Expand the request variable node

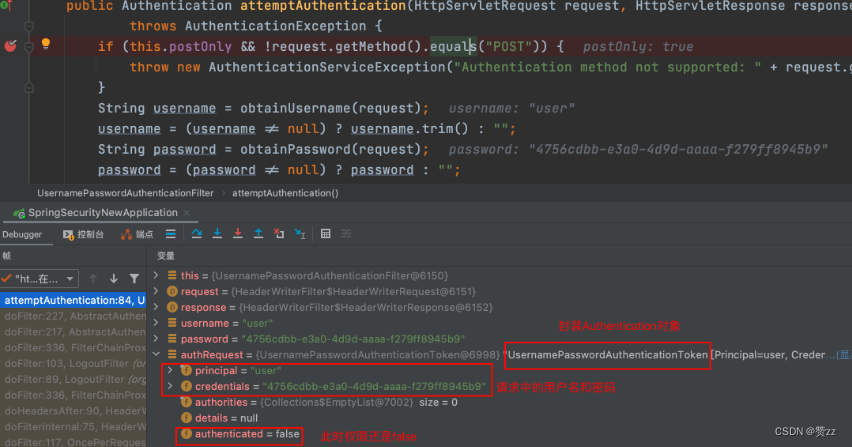[x=156, y=291]
